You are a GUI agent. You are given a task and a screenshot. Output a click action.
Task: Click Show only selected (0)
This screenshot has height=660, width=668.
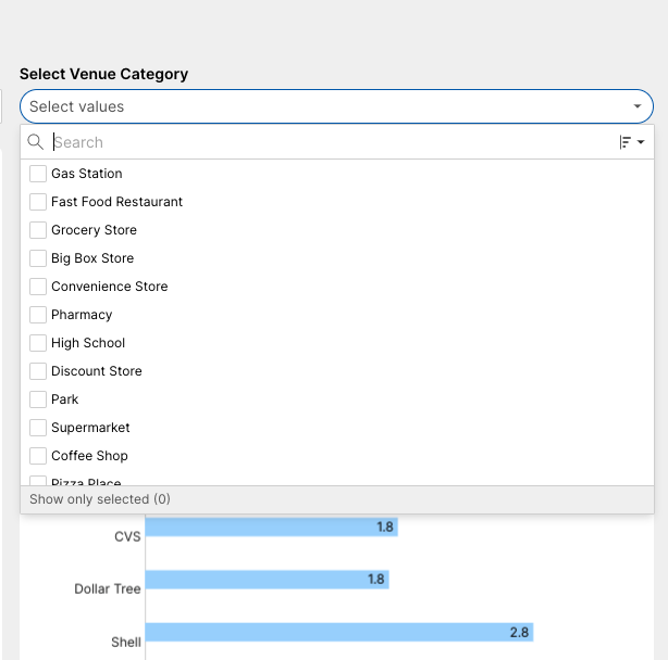pyautogui.click(x=100, y=499)
